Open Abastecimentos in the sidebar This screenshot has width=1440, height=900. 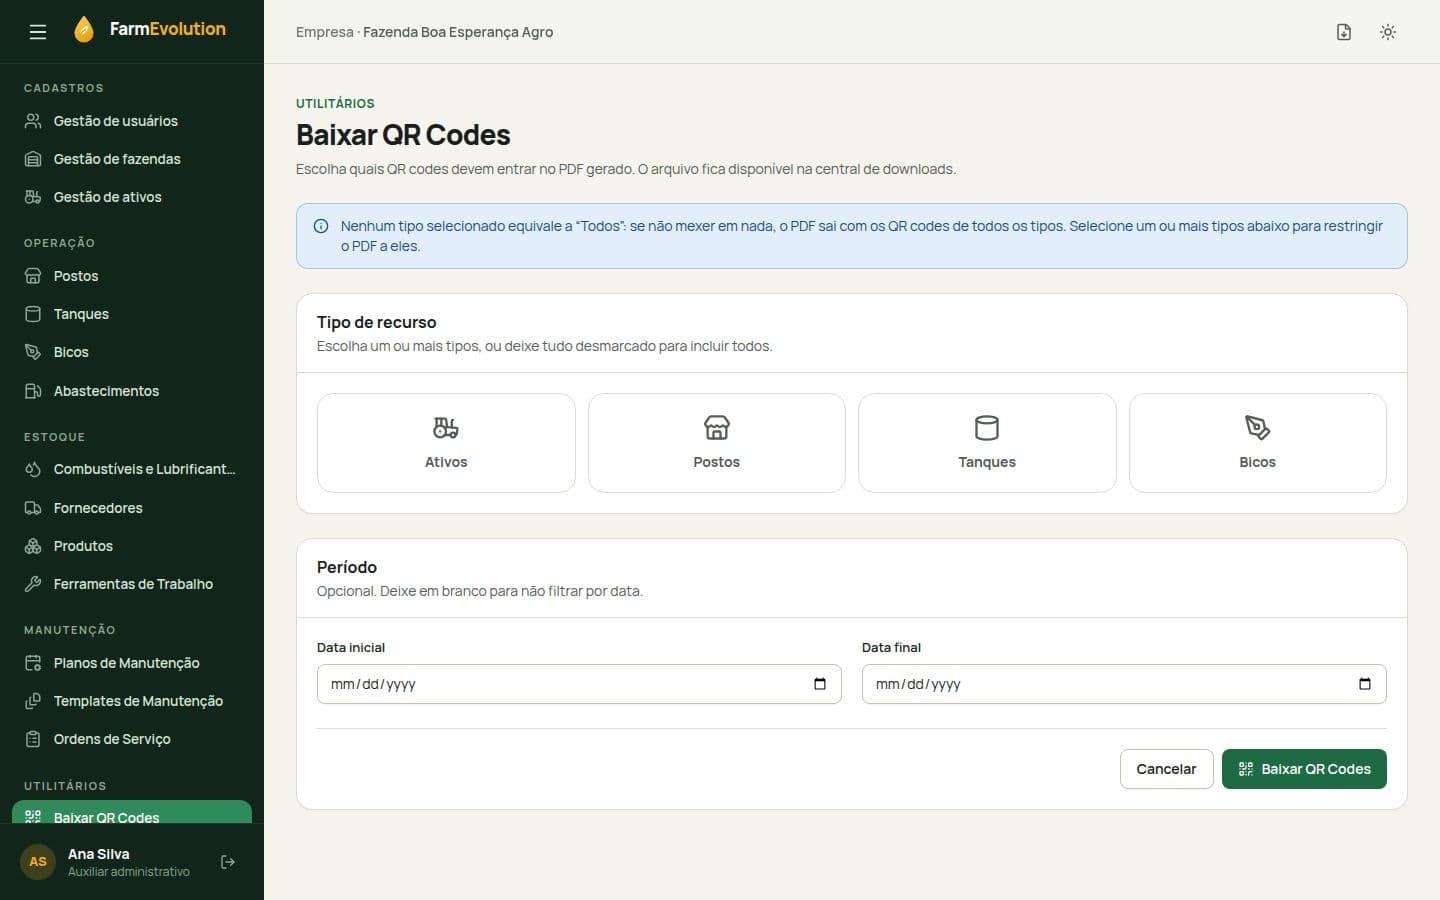coord(132,391)
